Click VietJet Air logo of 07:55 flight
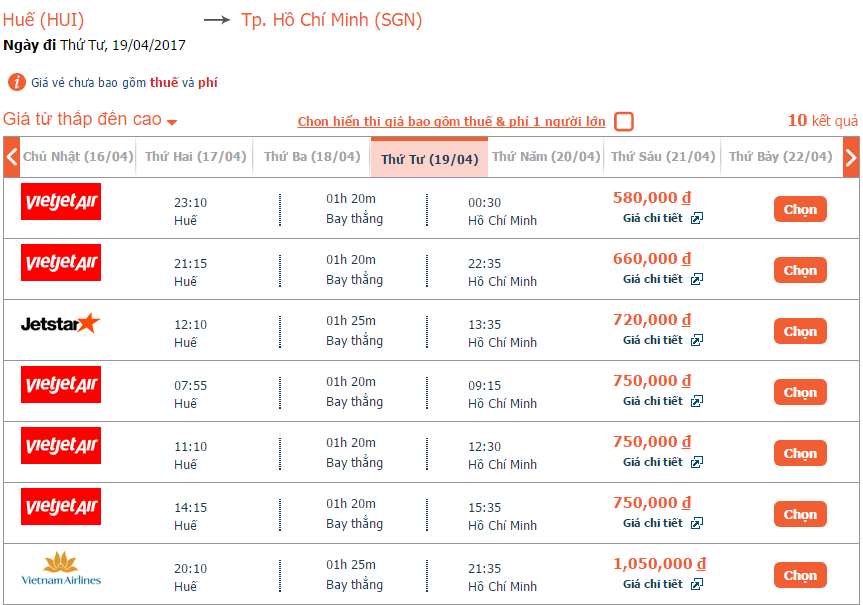Viewport: 863px width, 605px height. pyautogui.click(x=61, y=384)
